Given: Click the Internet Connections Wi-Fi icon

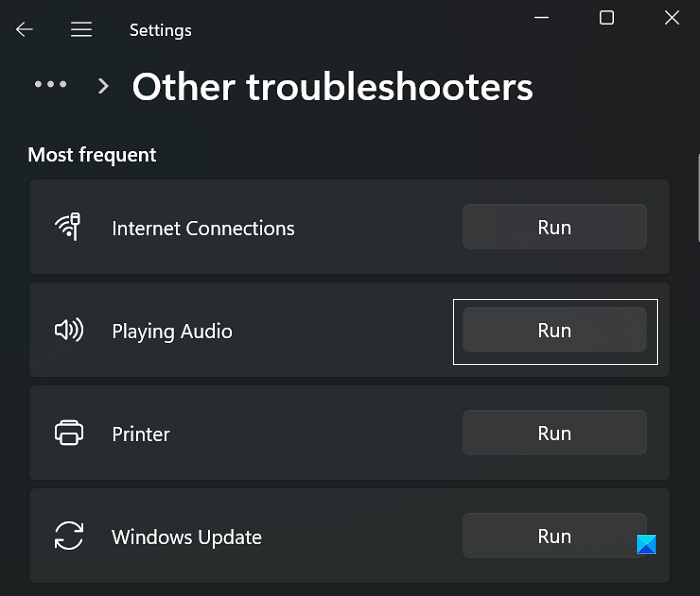Looking at the screenshot, I should click(68, 227).
